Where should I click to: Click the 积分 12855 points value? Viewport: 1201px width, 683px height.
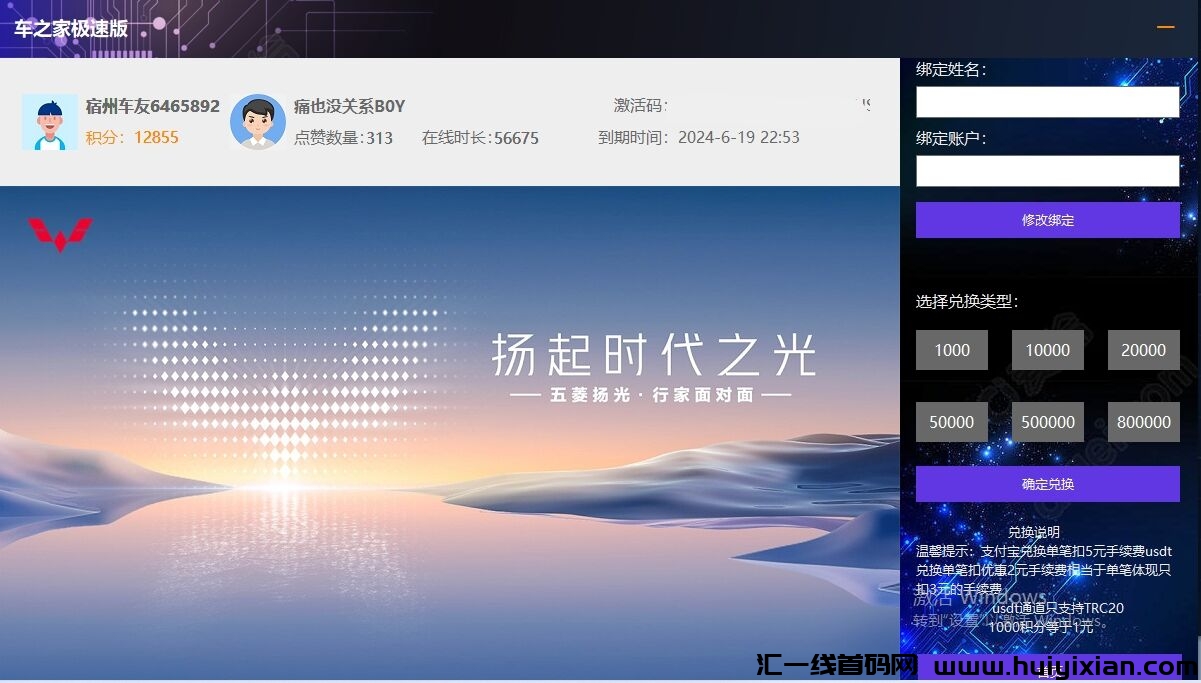pyautogui.click(x=155, y=138)
